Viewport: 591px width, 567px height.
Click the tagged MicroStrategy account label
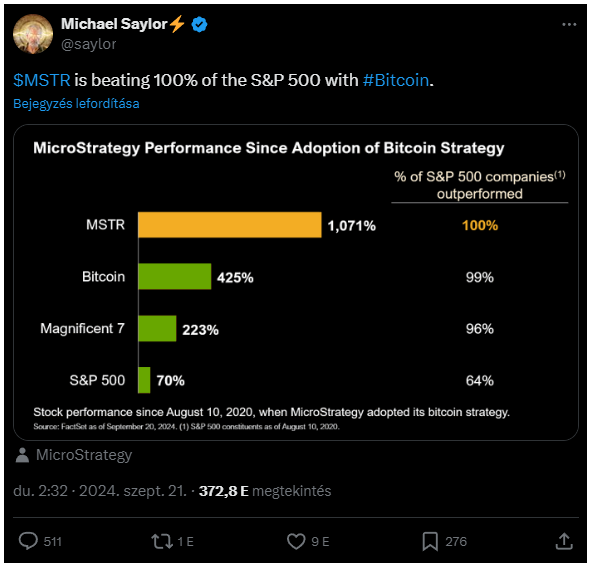point(84,455)
